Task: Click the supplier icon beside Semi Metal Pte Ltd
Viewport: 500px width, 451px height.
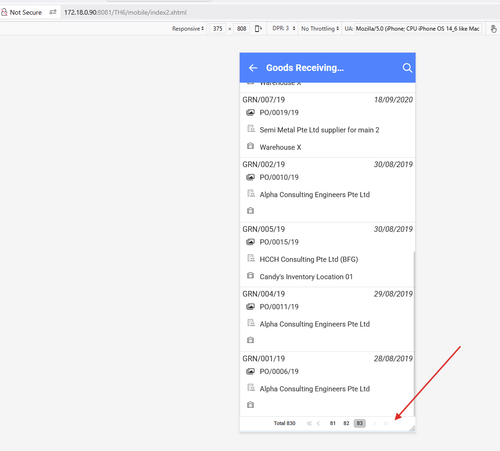Action: (251, 129)
